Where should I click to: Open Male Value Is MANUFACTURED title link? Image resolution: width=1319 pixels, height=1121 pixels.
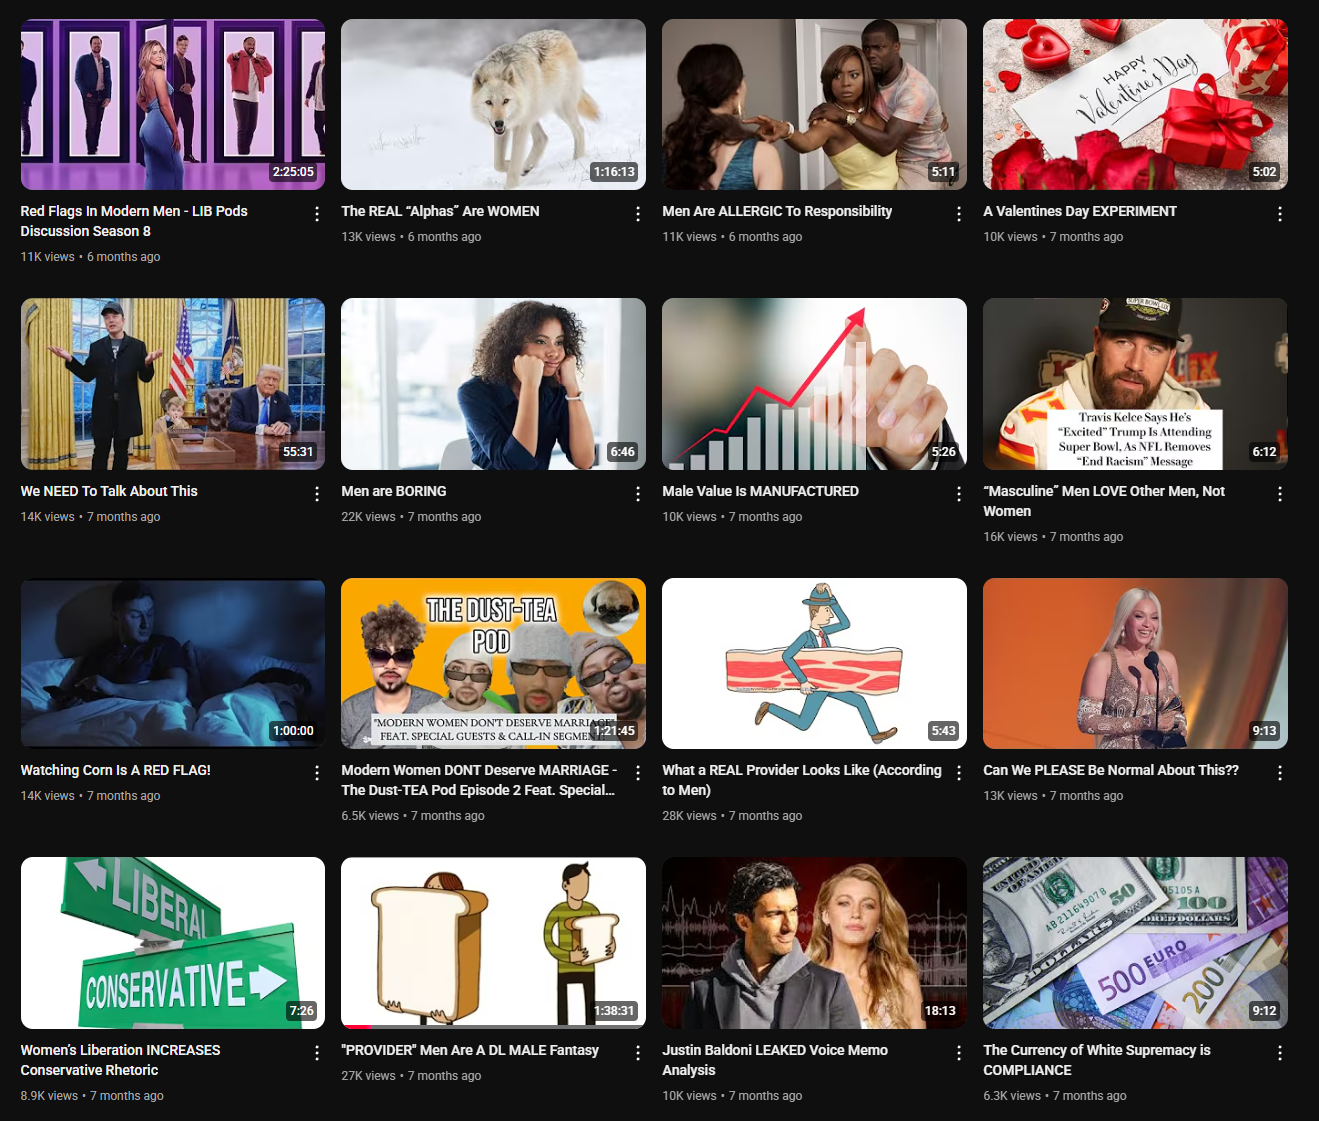pyautogui.click(x=760, y=491)
